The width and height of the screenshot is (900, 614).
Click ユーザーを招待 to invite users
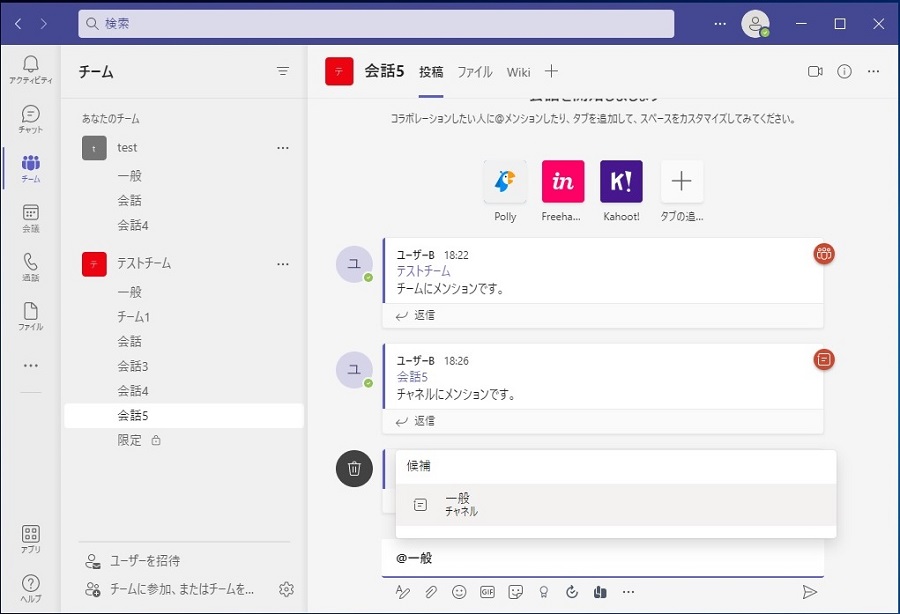[145, 561]
